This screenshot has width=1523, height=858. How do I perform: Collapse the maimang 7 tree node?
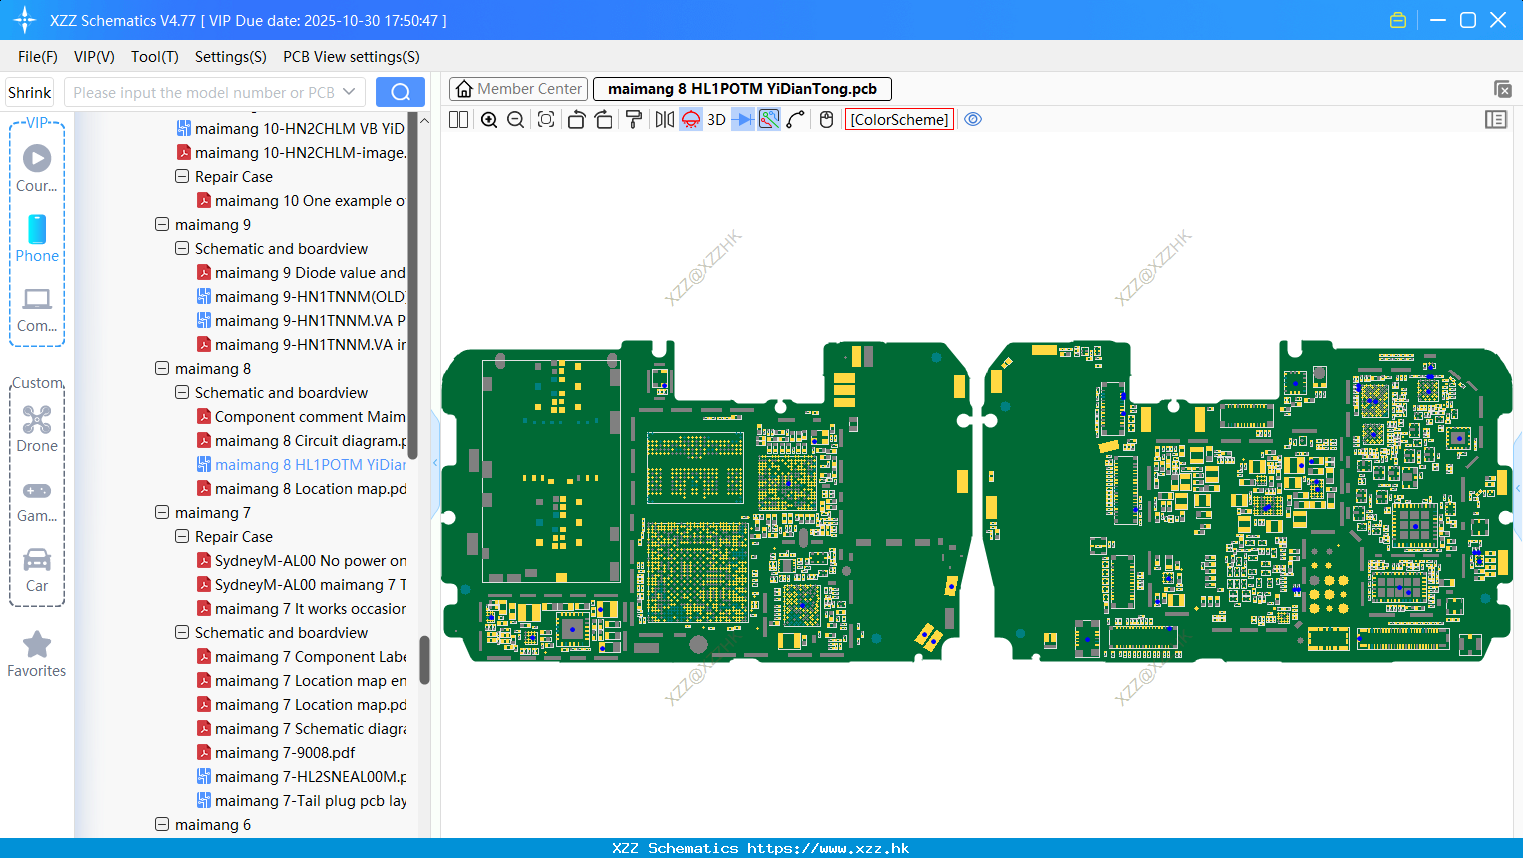(162, 513)
